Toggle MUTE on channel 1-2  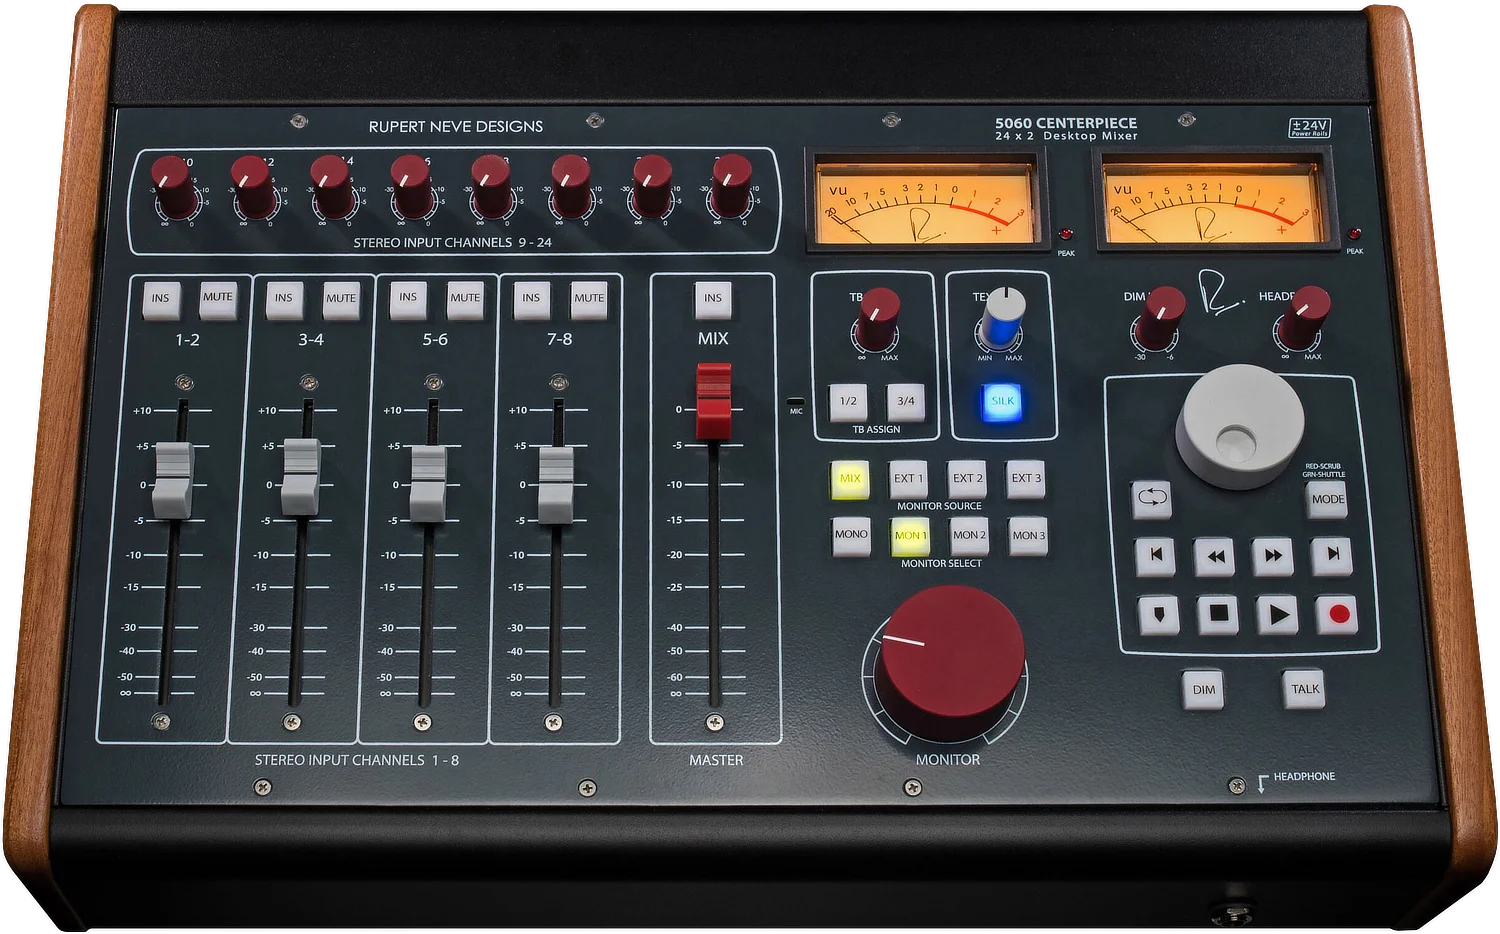click(x=218, y=299)
